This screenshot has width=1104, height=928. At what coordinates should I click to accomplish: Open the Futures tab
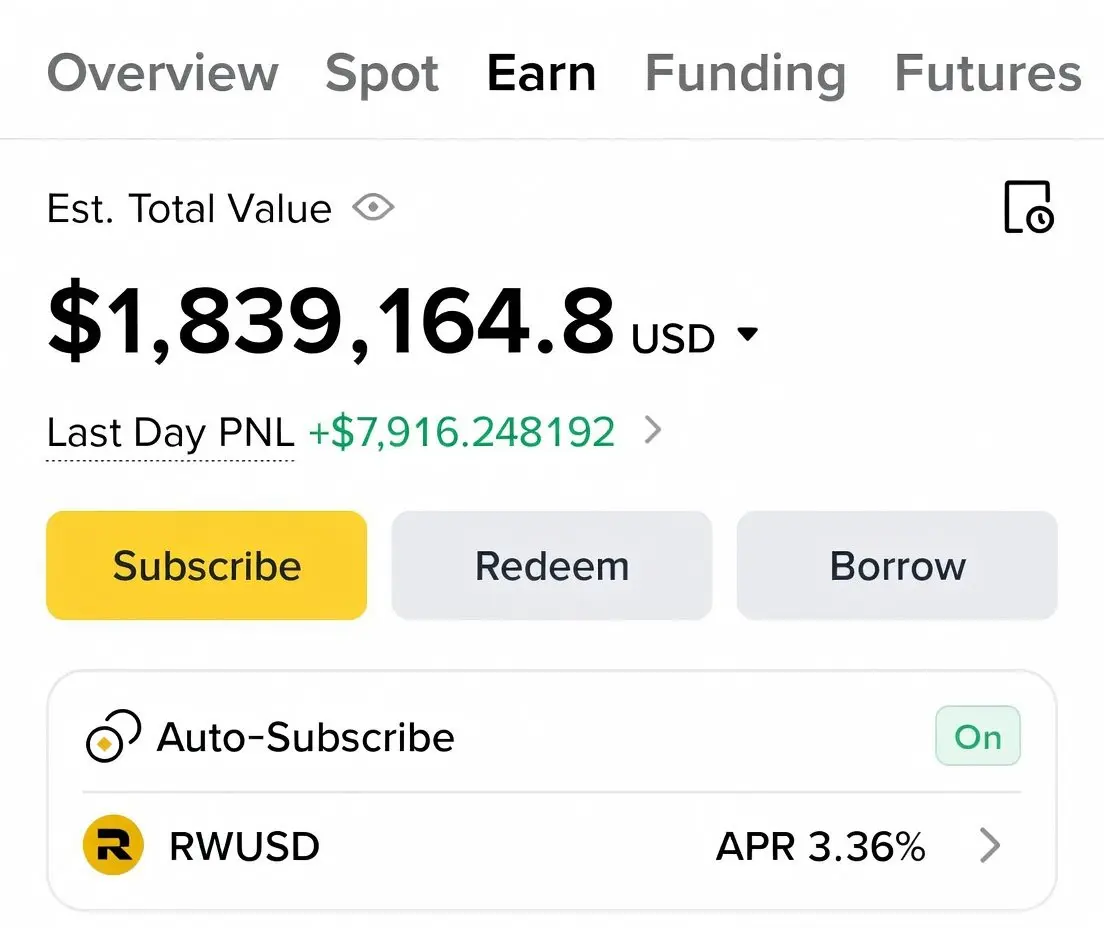point(988,74)
